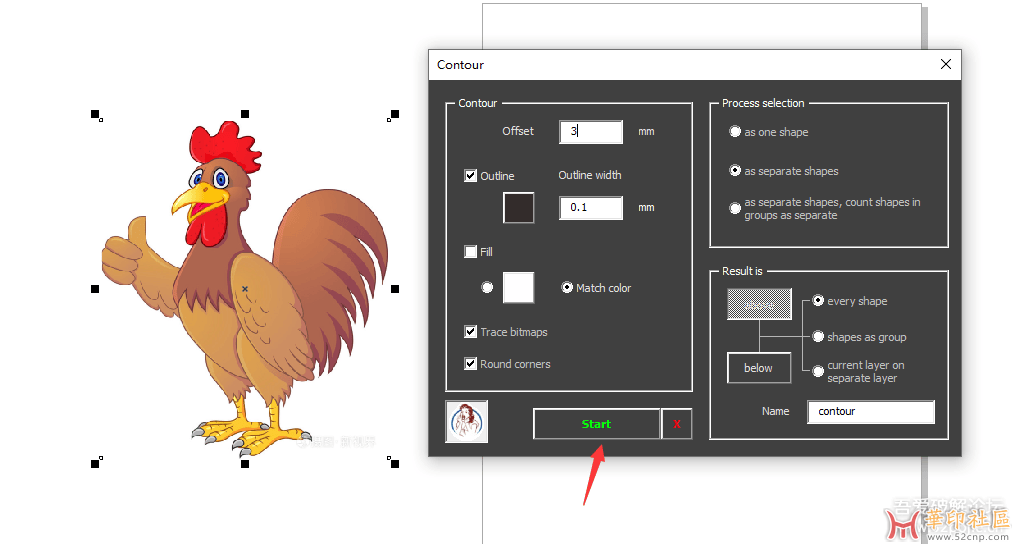The image size is (1013, 544).
Task: Click the Offset value input field
Action: point(591,132)
